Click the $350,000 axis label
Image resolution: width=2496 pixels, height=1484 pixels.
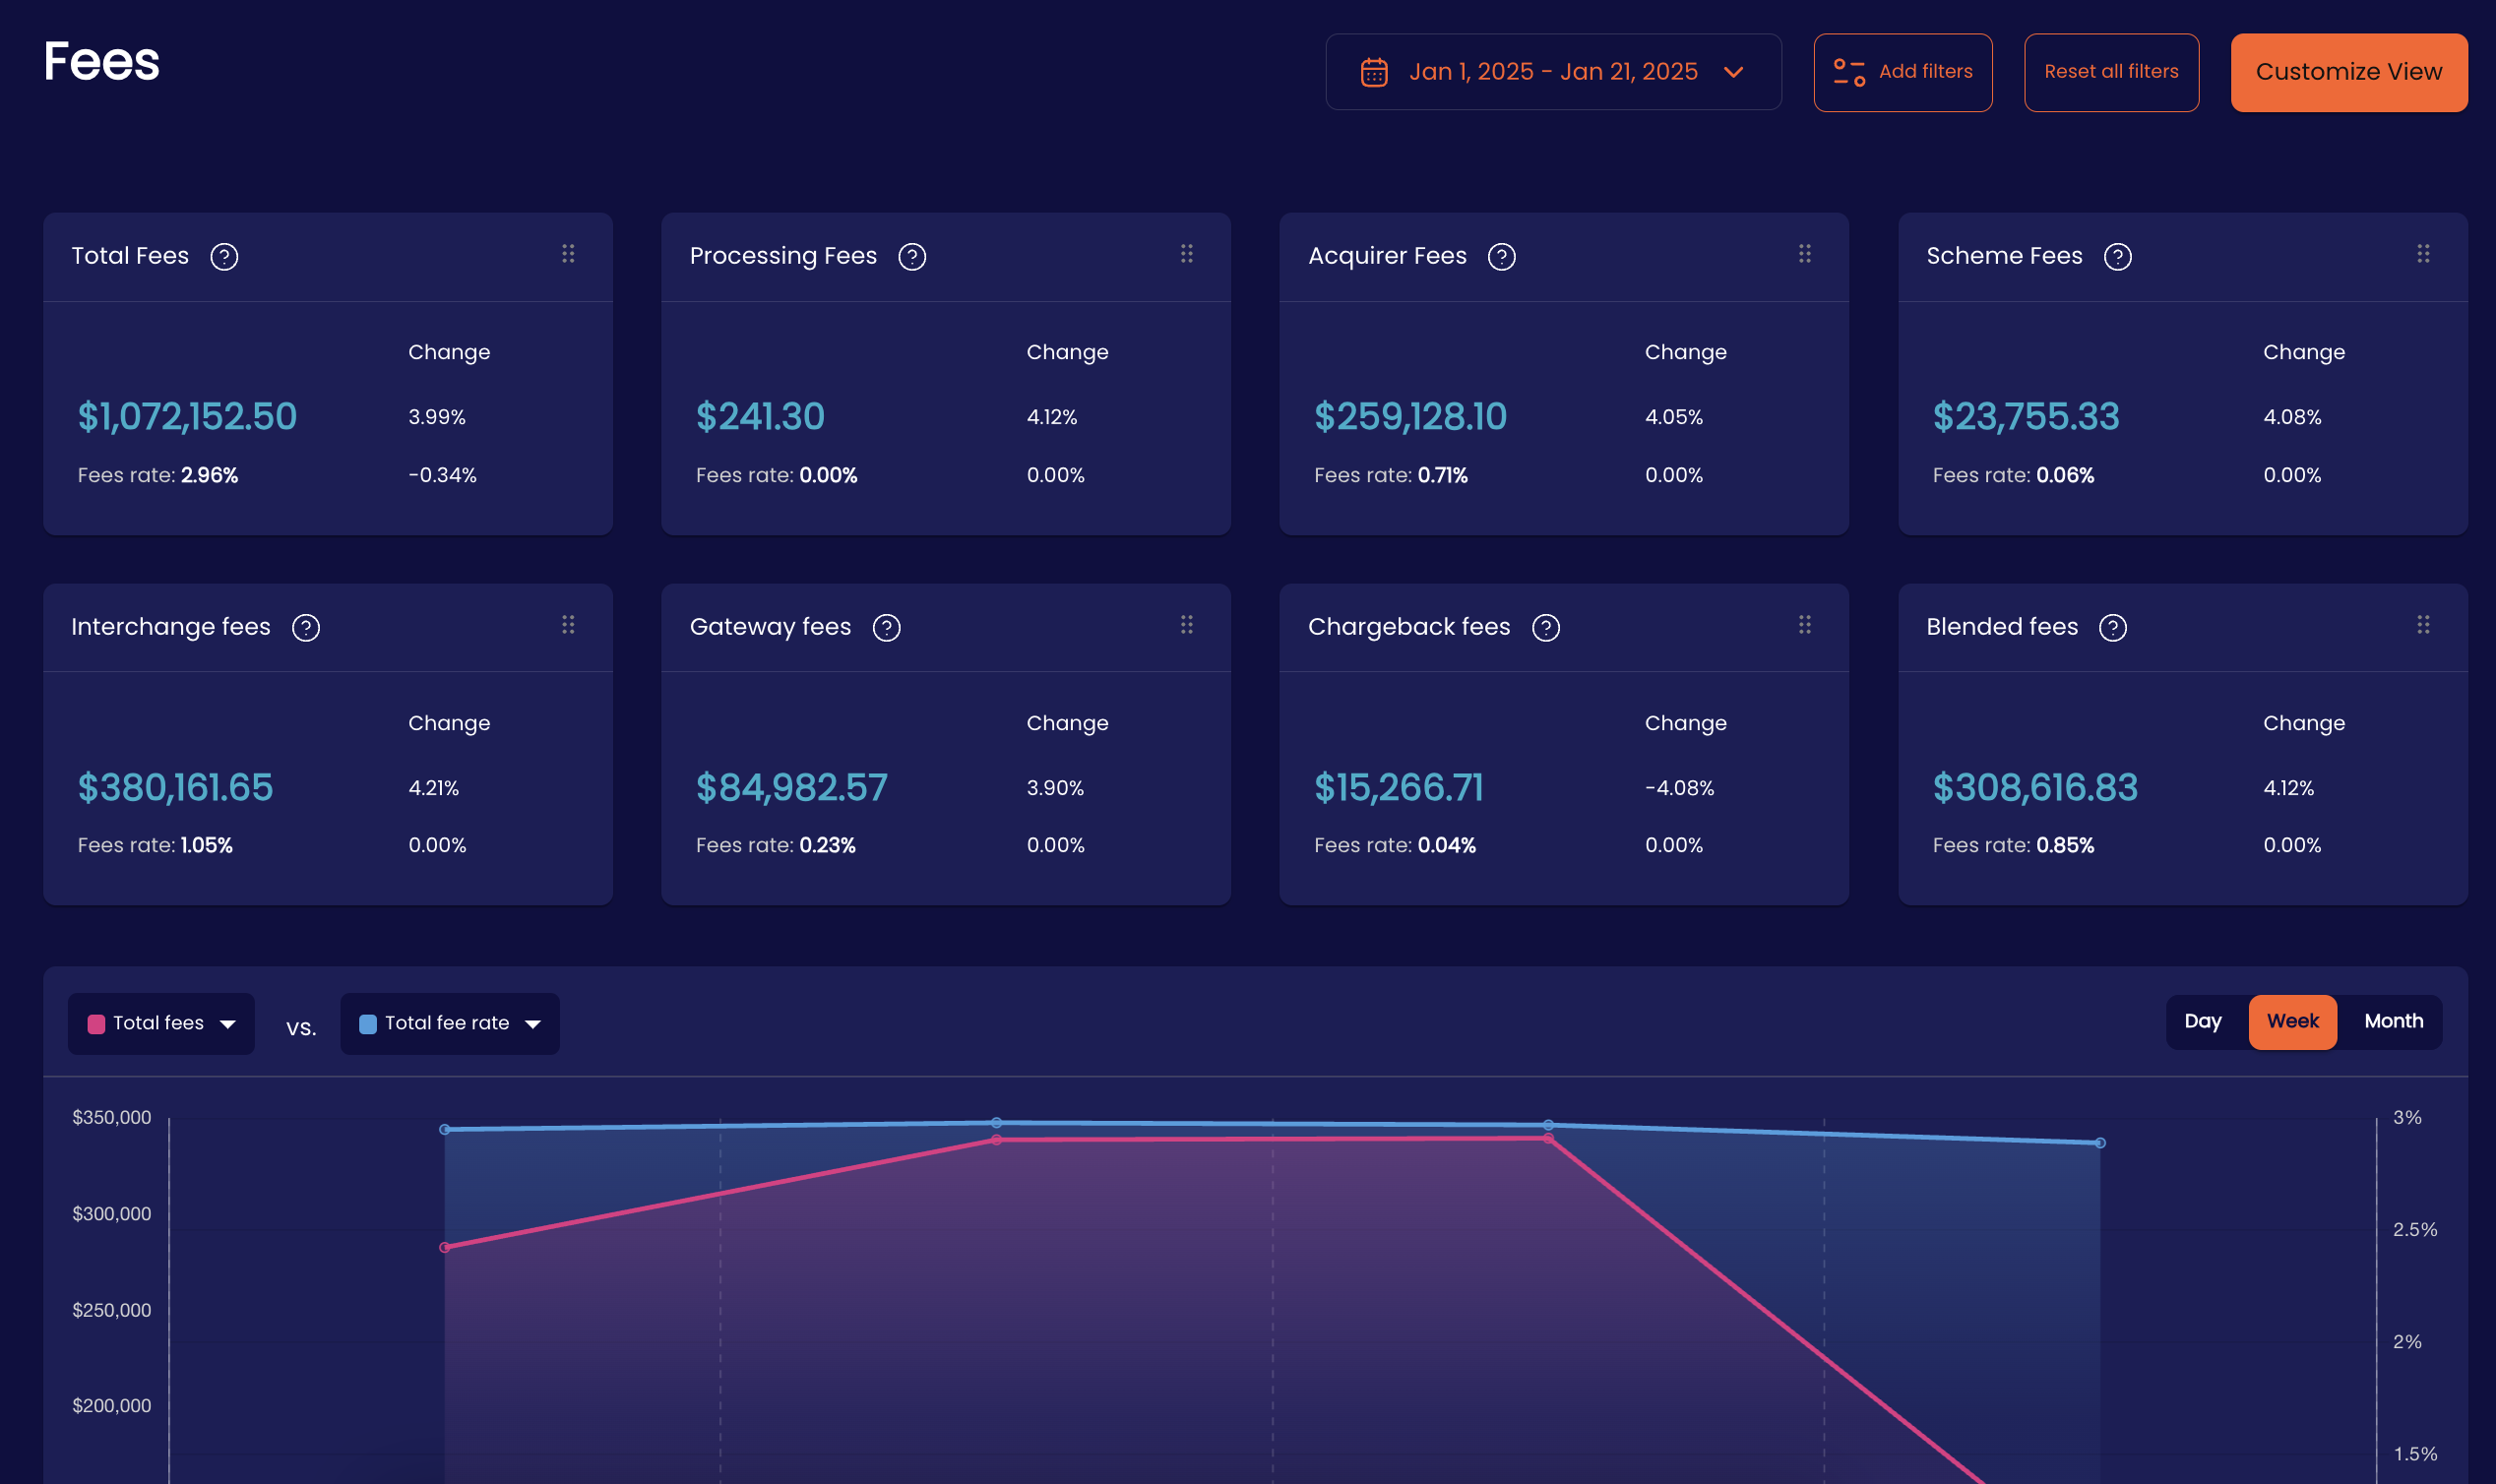111,1117
